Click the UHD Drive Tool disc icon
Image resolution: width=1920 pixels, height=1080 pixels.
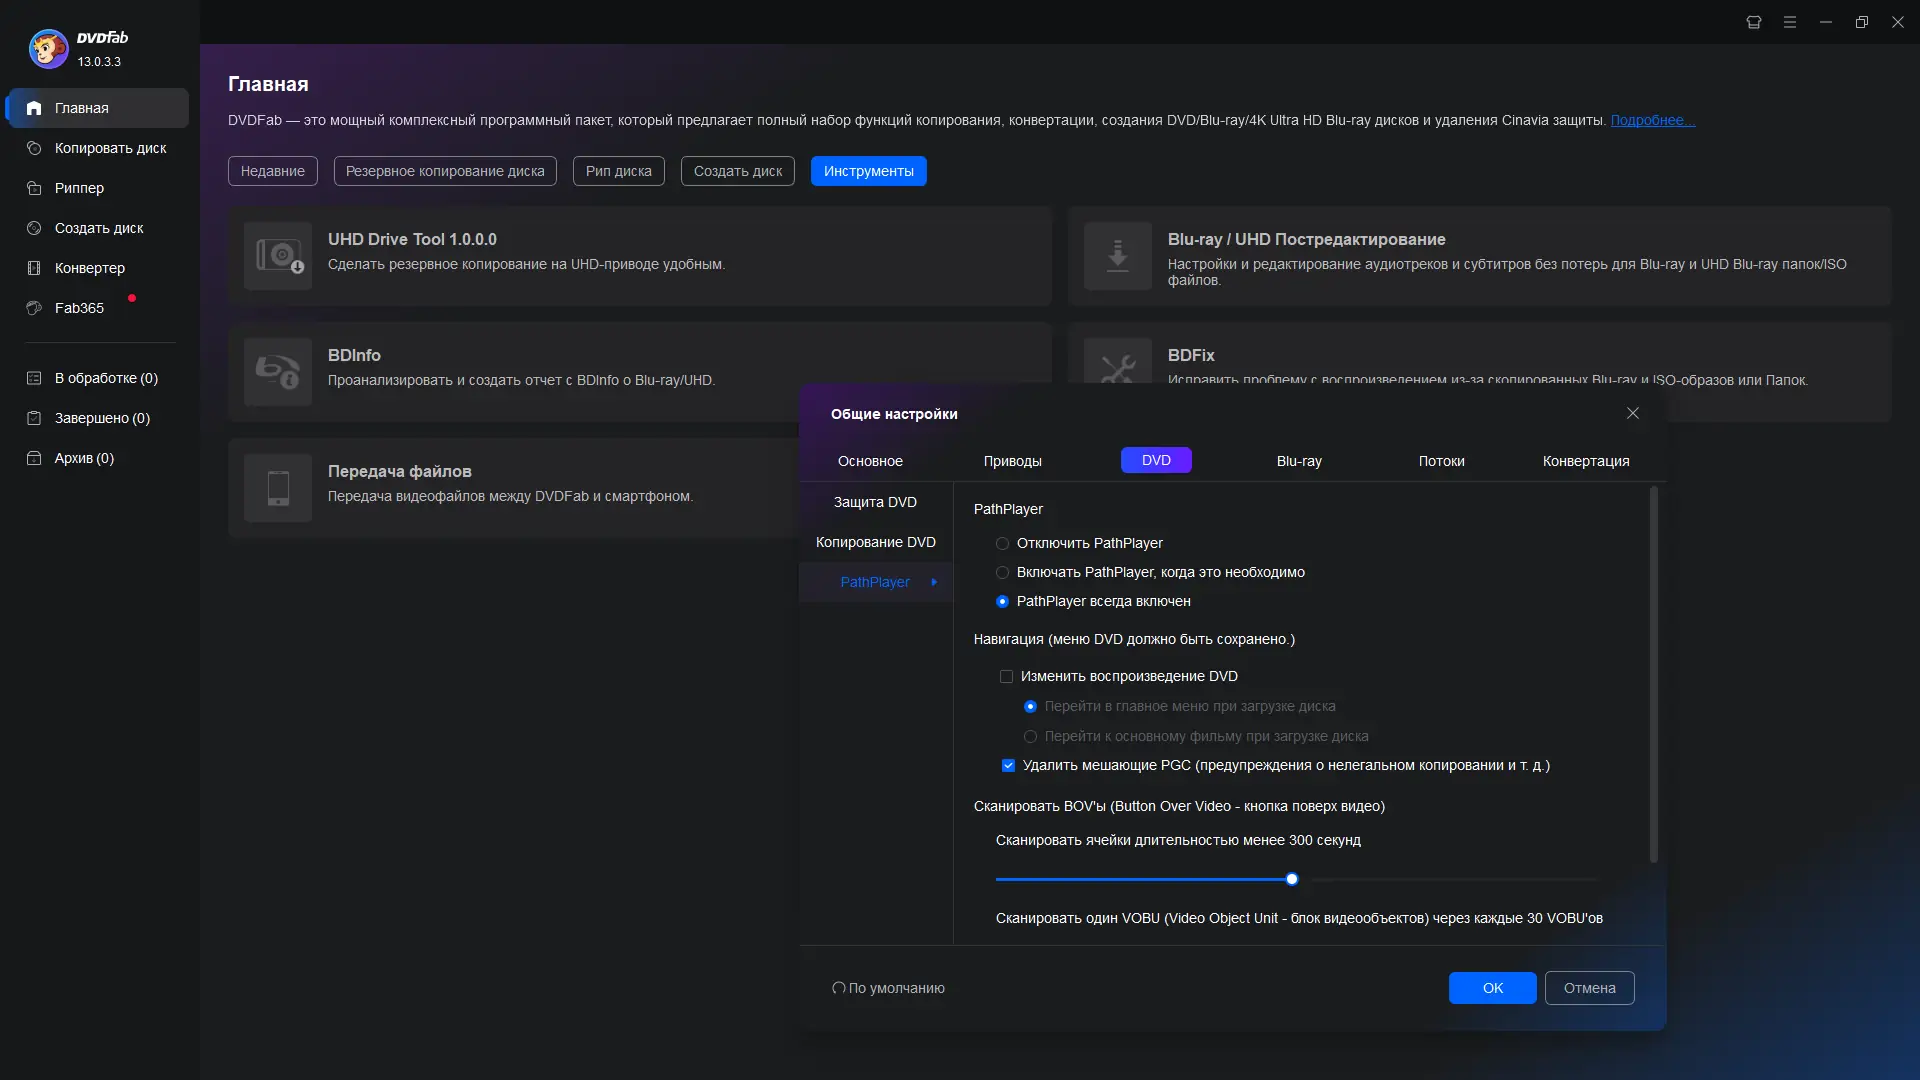[278, 256]
